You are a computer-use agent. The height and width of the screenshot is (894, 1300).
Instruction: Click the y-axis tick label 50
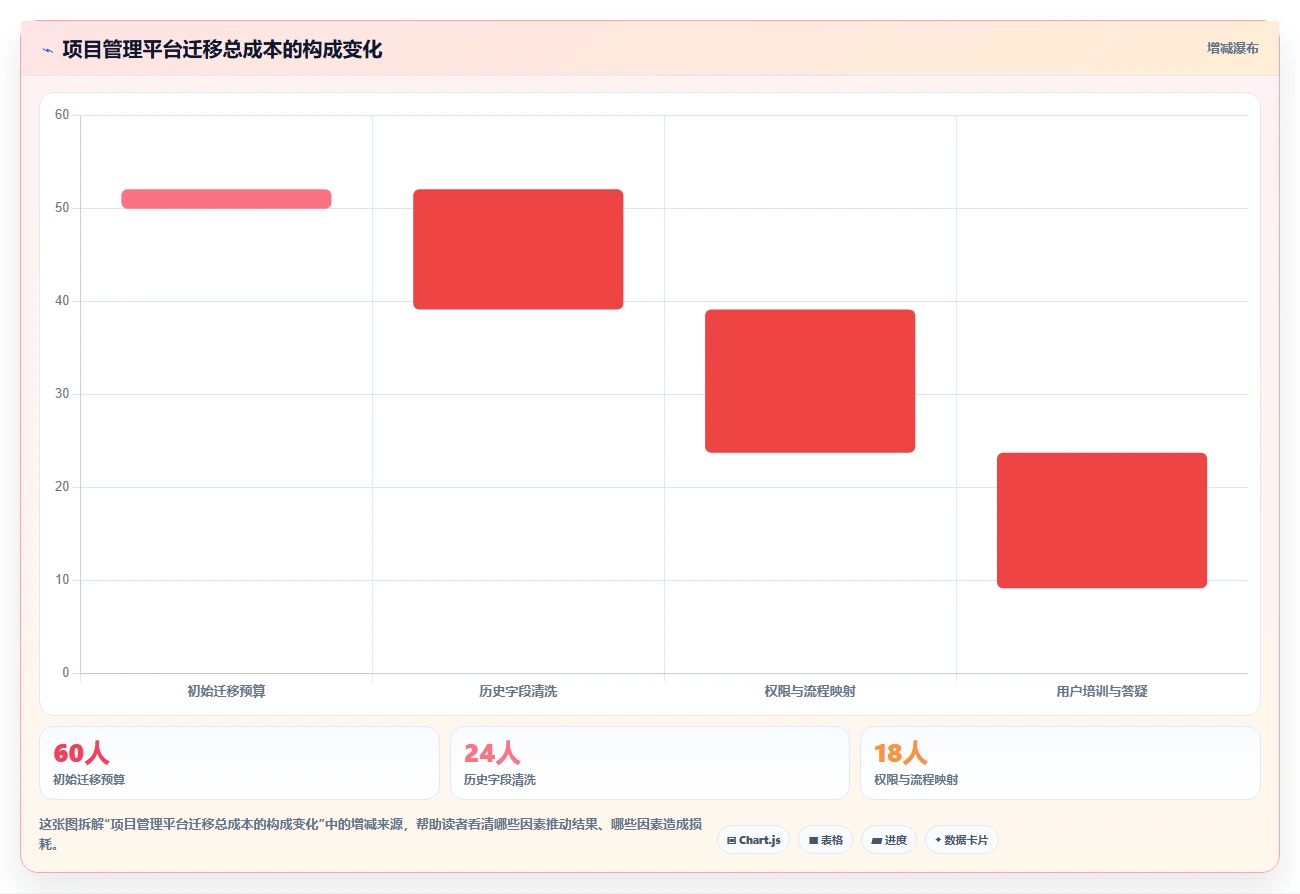pyautogui.click(x=62, y=208)
